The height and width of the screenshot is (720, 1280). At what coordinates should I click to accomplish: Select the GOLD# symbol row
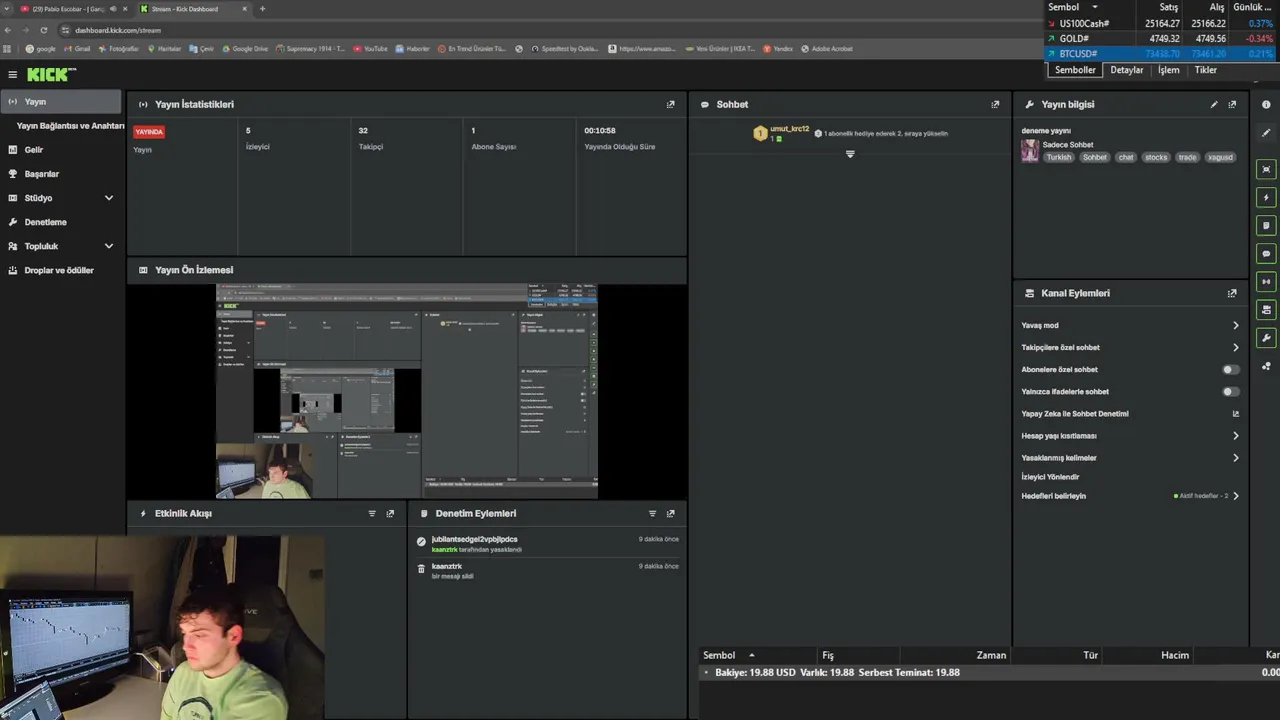click(x=1160, y=38)
